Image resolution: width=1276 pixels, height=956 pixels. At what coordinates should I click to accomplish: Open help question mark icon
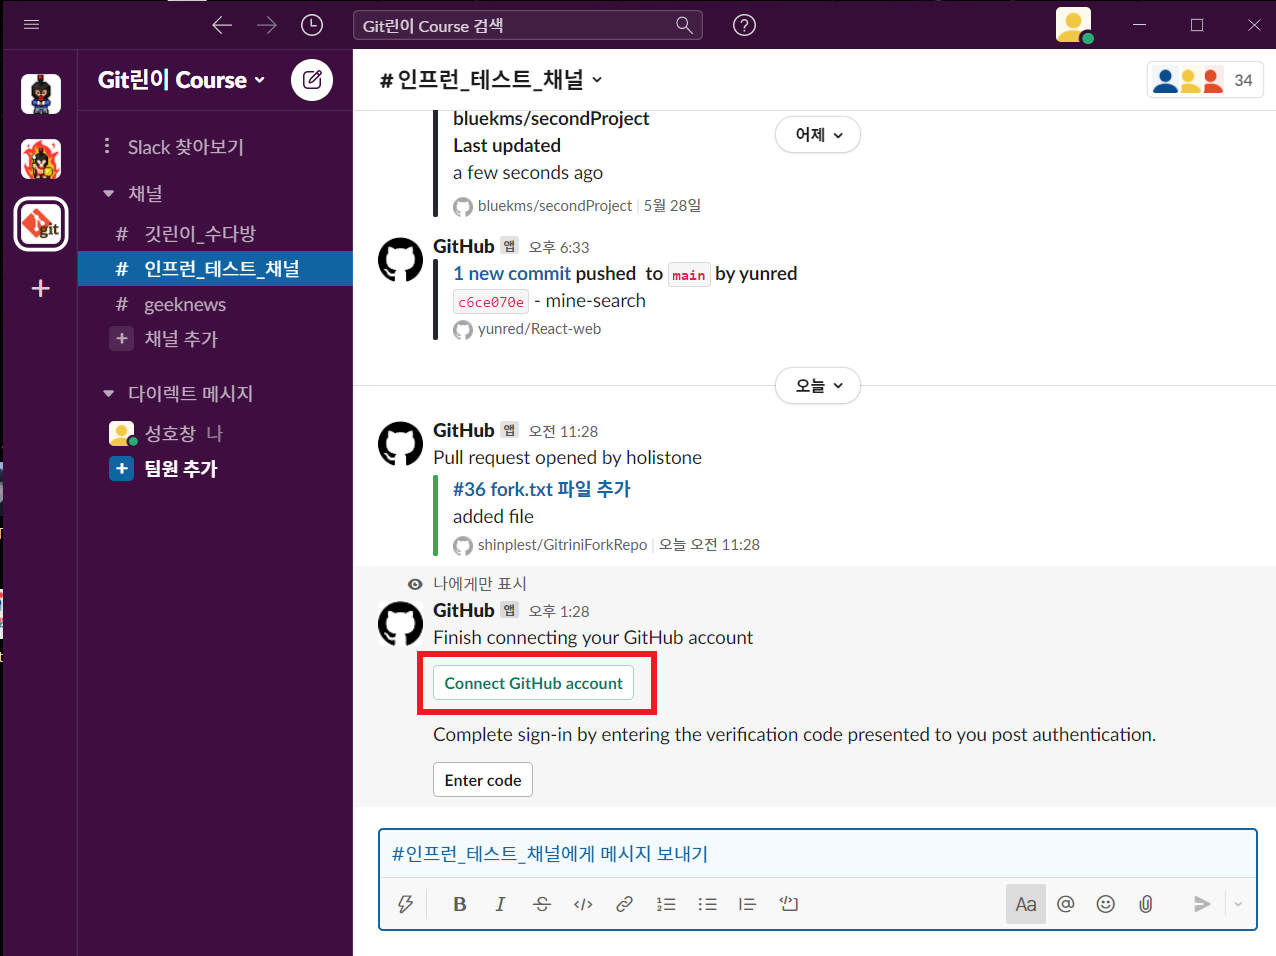coord(744,25)
